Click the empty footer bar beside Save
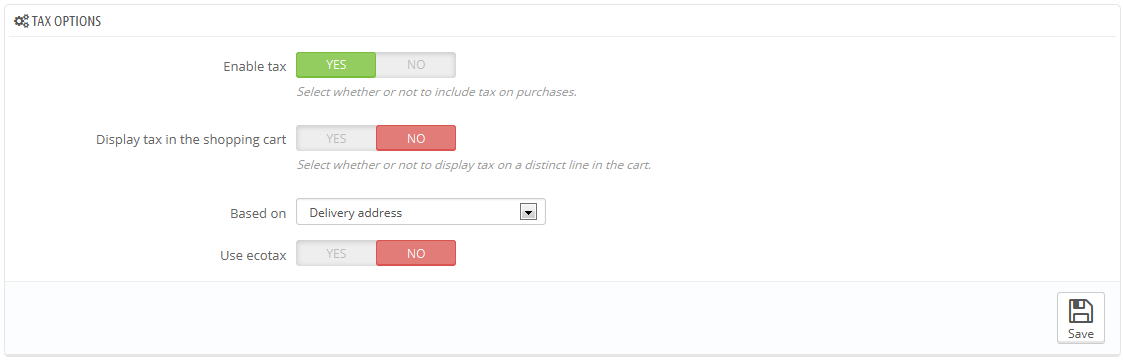This screenshot has height=361, width=1123. pos(530,317)
